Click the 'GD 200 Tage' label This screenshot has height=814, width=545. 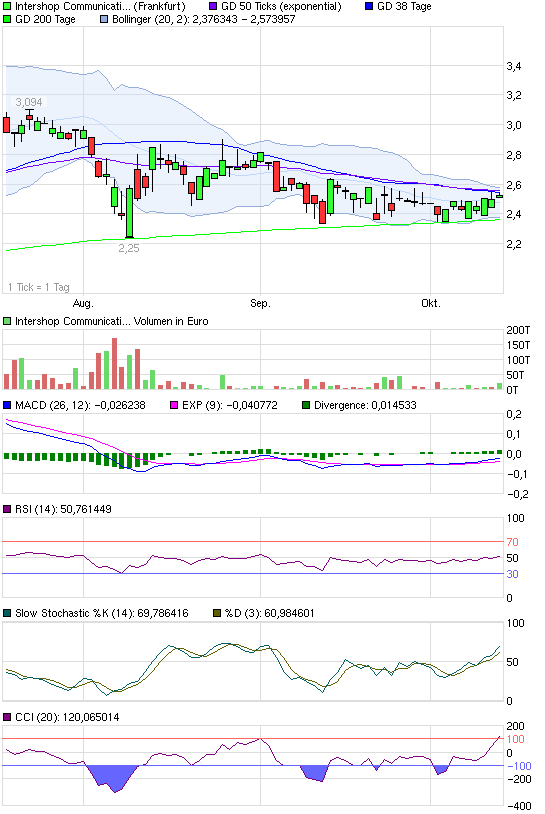click(x=45, y=20)
